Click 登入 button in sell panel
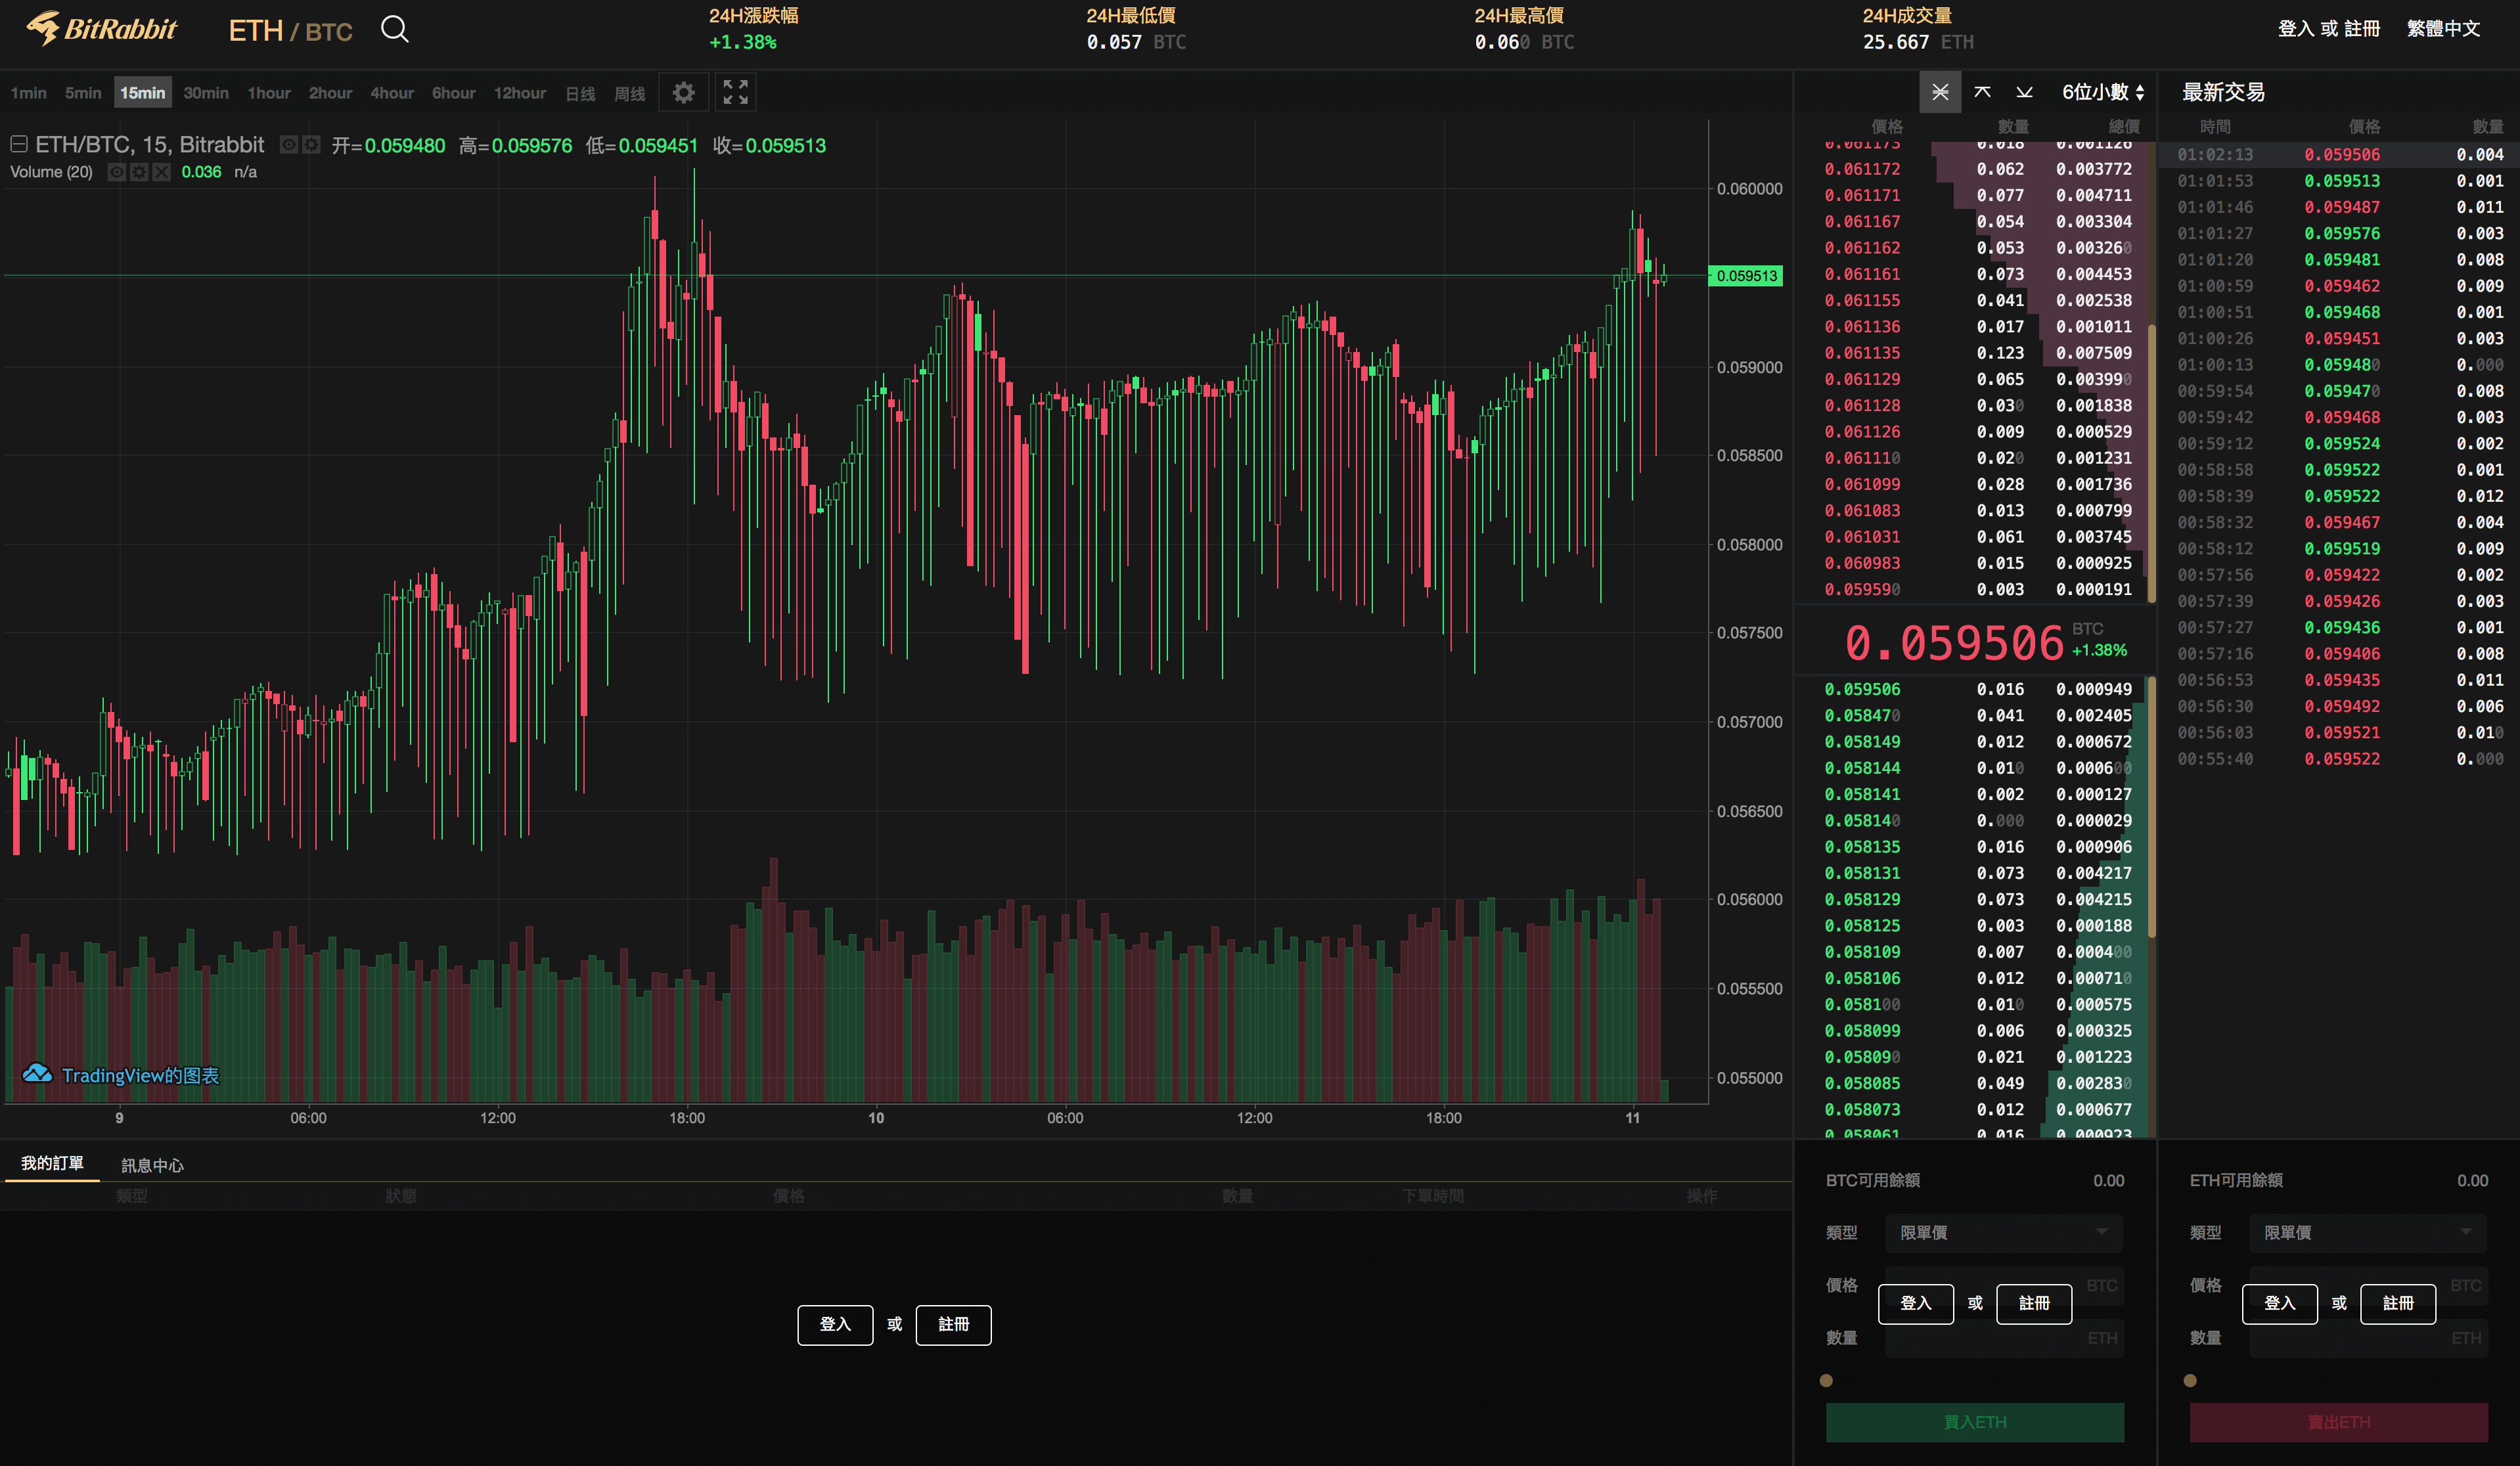 pyautogui.click(x=2279, y=1303)
